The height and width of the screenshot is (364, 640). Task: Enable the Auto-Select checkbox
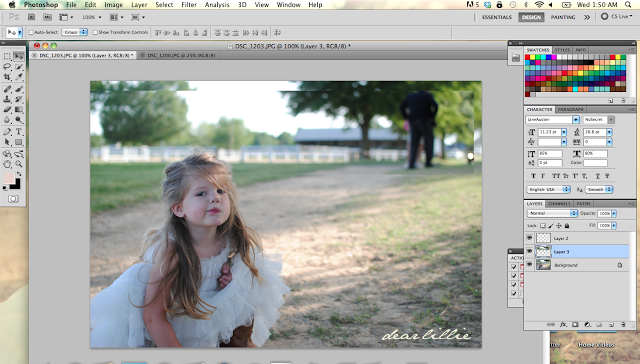coord(31,32)
